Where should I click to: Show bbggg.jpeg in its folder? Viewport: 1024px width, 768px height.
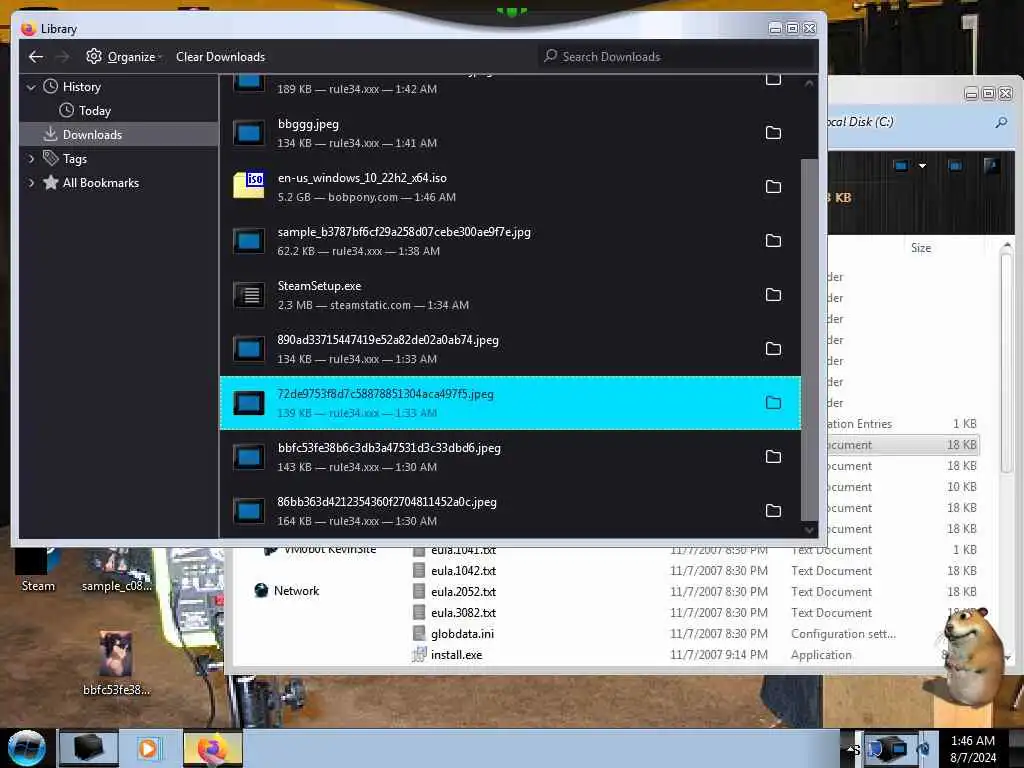[773, 133]
